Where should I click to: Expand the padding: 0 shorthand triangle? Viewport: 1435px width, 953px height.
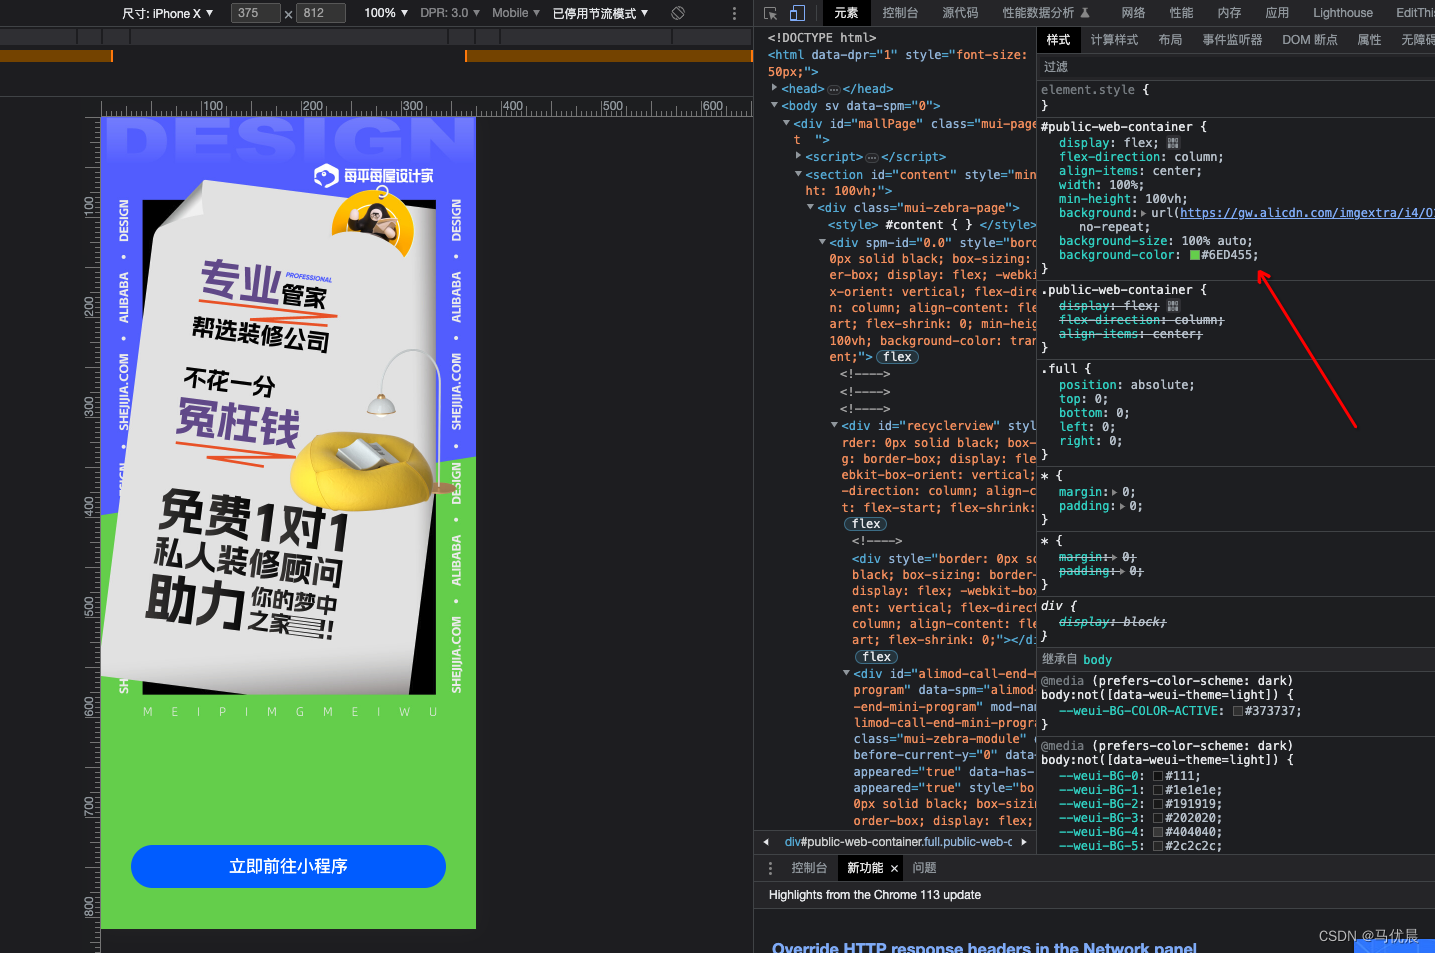pyautogui.click(x=1122, y=506)
